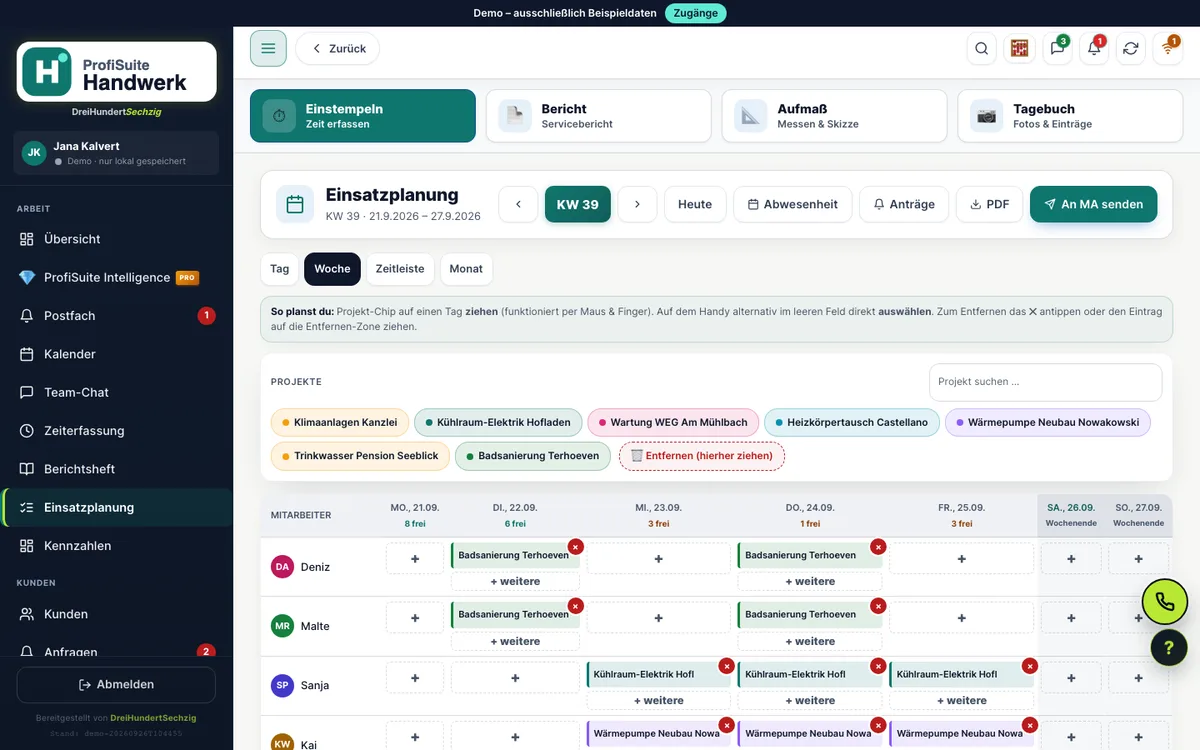The image size is (1200, 750).
Task: Add assignment for Deniz on Monday
Action: tap(415, 559)
